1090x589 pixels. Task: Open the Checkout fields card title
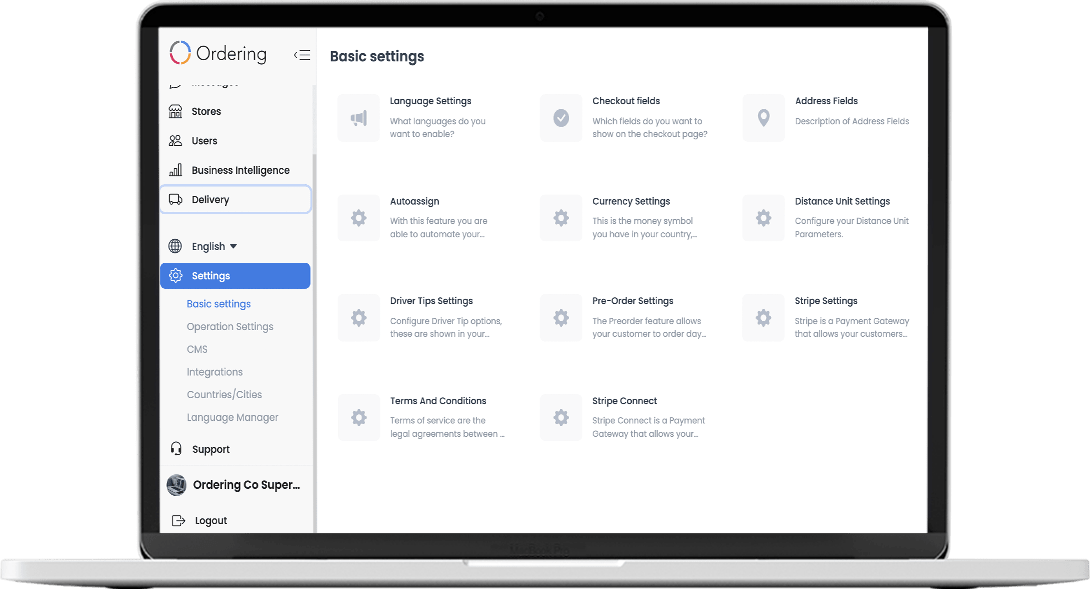click(626, 101)
